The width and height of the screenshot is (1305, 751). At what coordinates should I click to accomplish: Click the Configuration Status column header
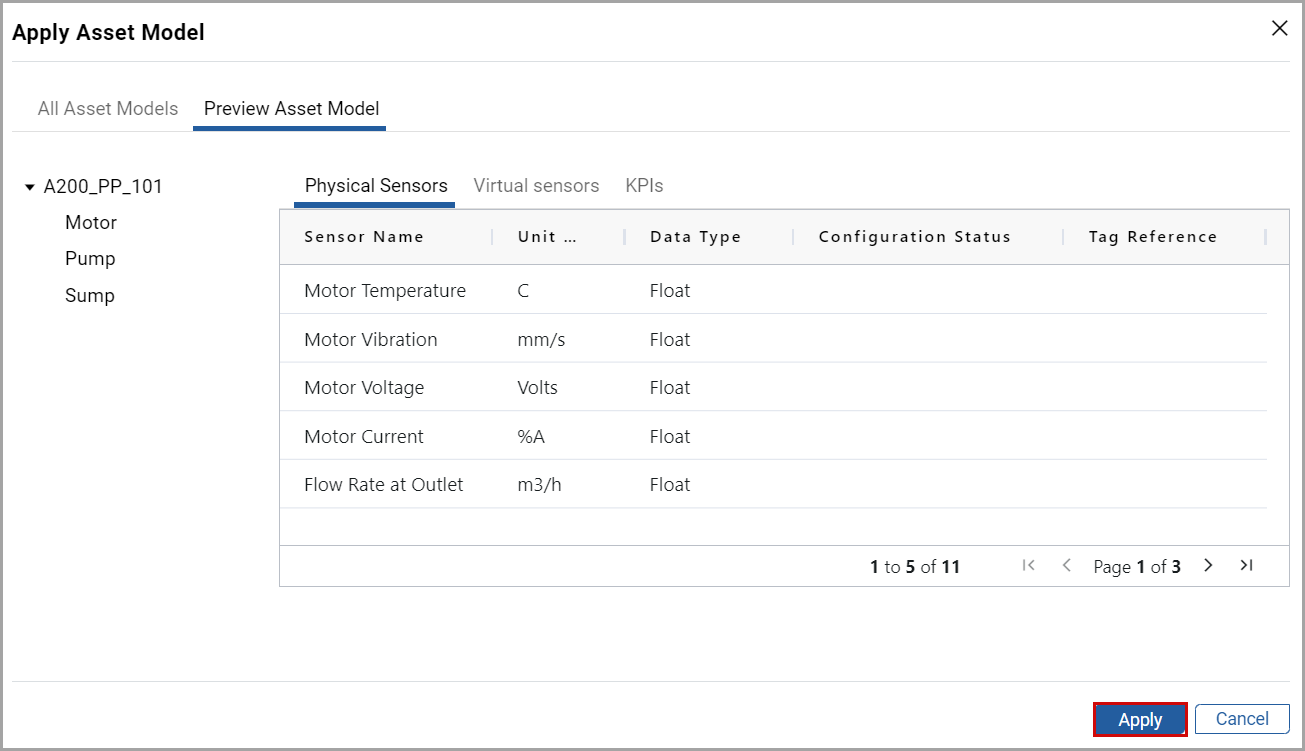(914, 237)
